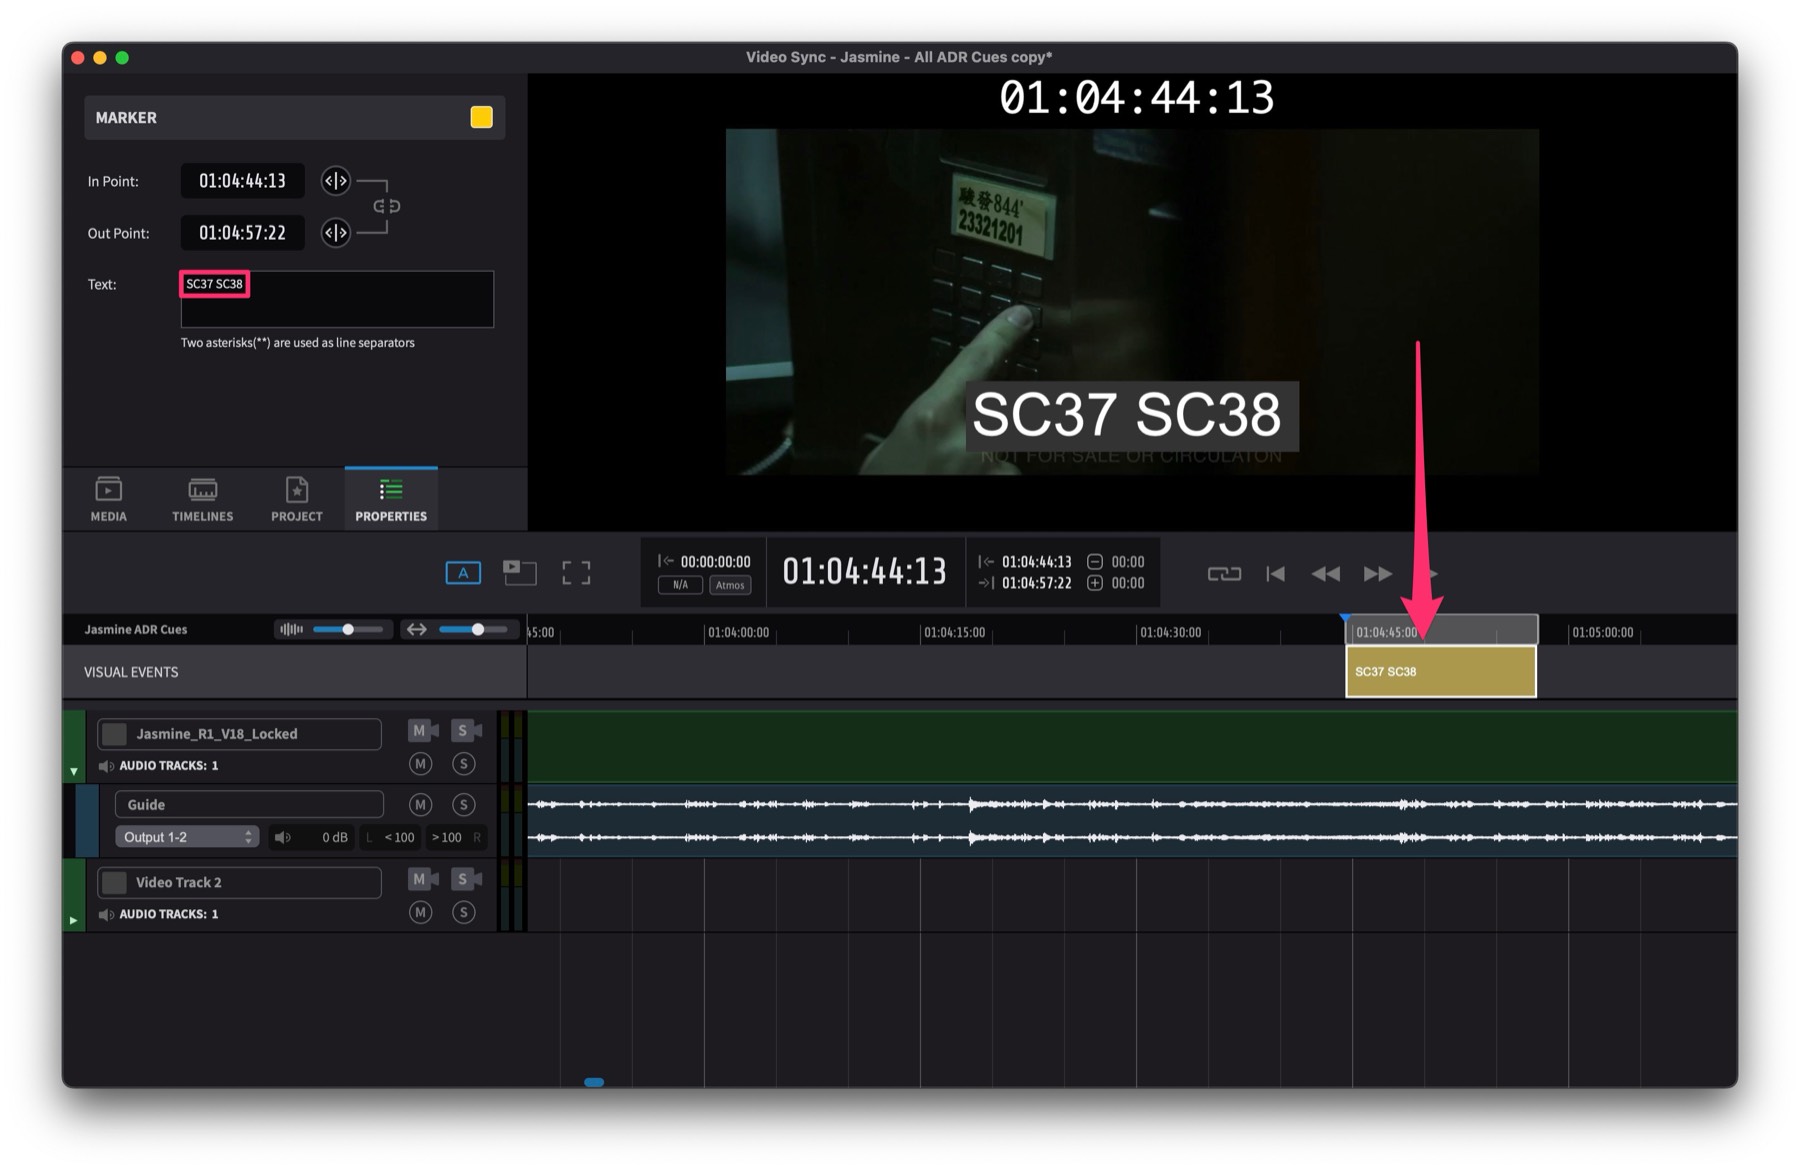Click the Guide 0 dB volume field
The width and height of the screenshot is (1800, 1170).
[334, 837]
